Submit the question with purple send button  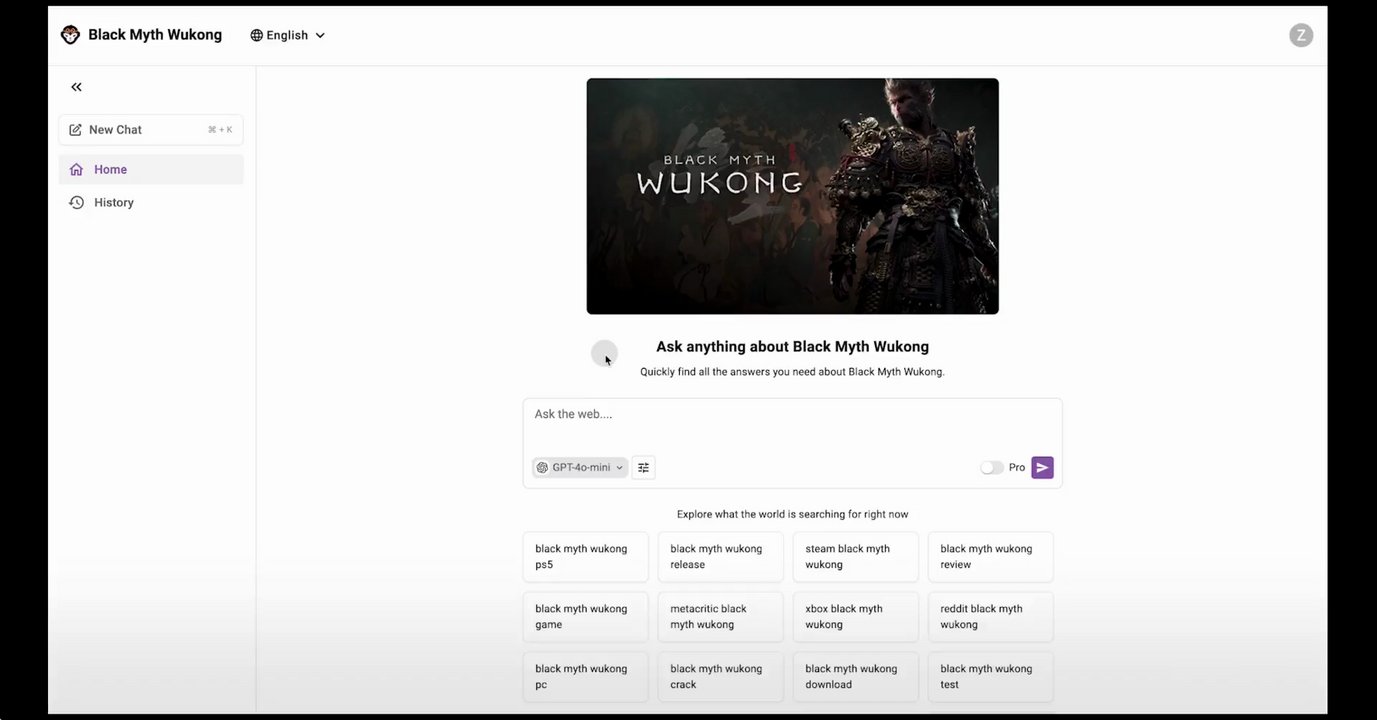coord(1042,467)
